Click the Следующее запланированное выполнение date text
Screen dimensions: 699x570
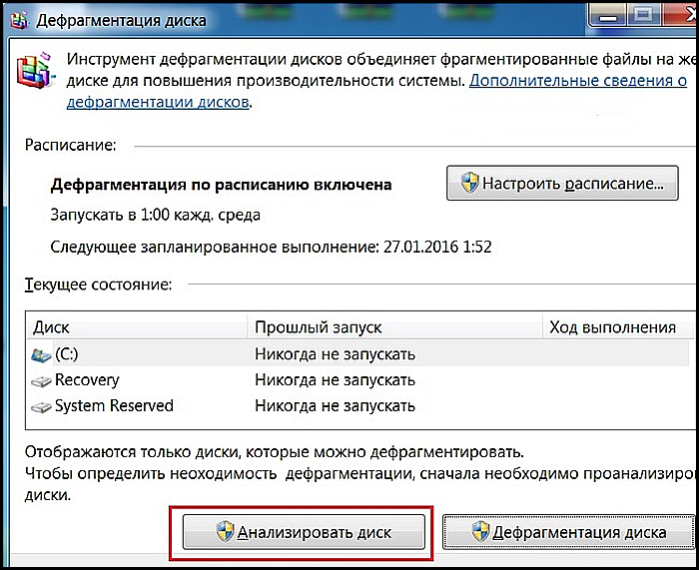(271, 246)
